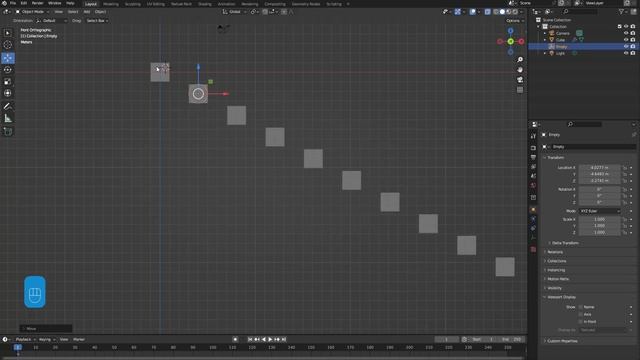Open the Edit menu

coord(24,3)
